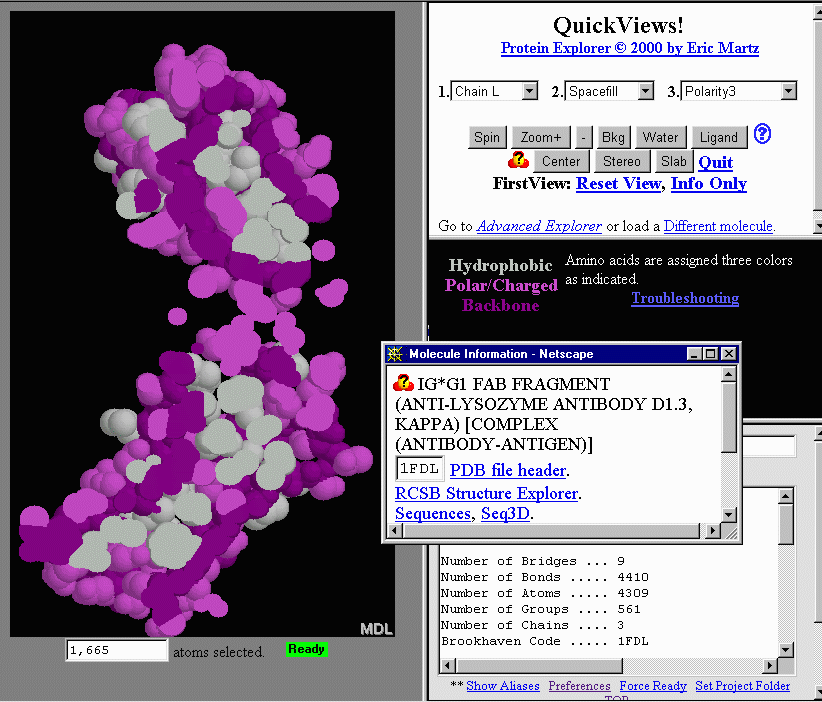Click the Netscape icon in popup title bar

(395, 354)
